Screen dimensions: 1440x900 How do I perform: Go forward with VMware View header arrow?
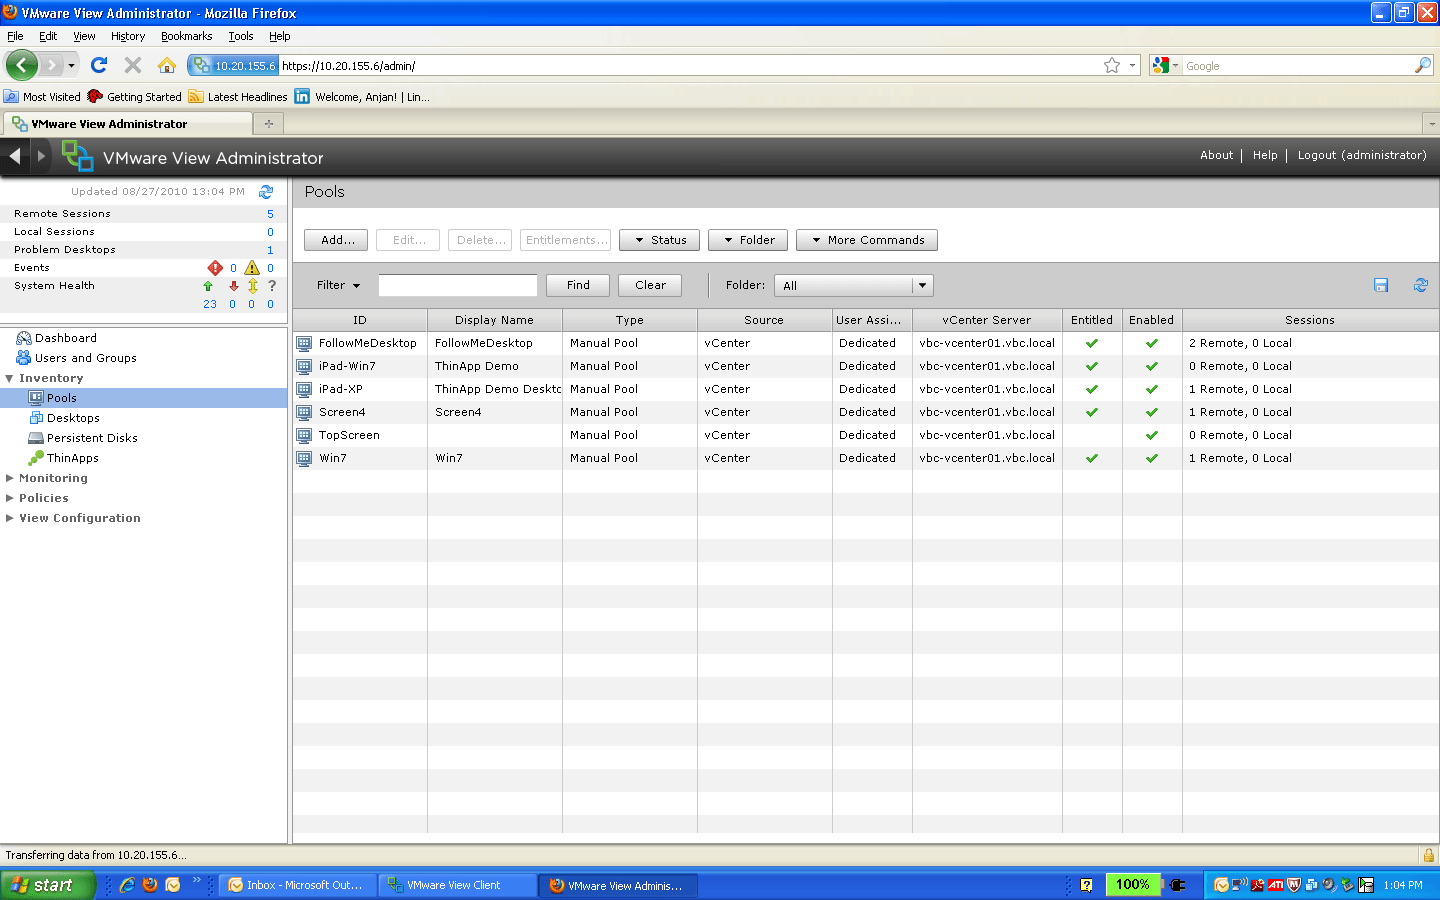point(41,156)
